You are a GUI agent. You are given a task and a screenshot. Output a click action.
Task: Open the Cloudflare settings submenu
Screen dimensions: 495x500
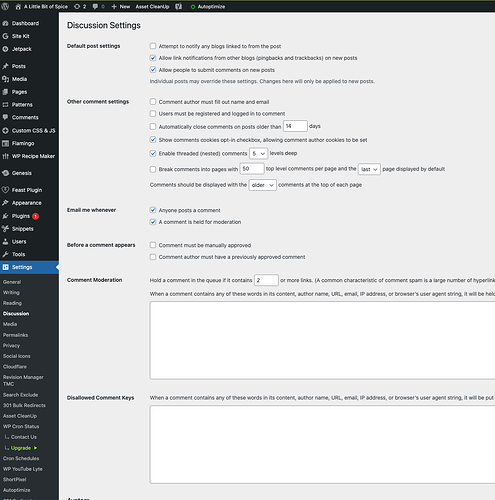pos(15,367)
